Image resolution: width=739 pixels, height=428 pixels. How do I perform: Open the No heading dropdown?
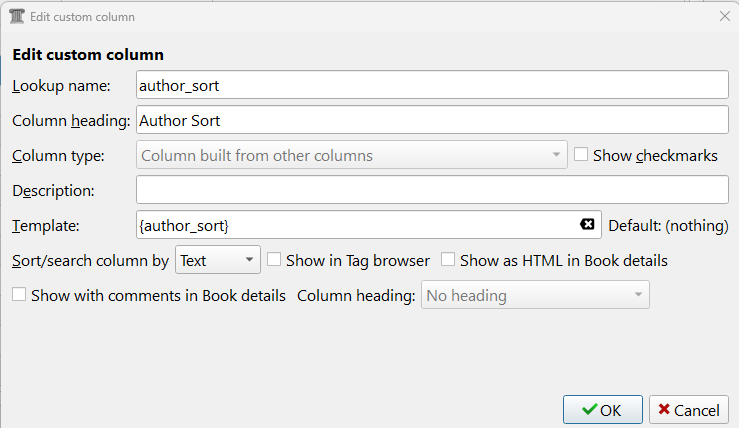(536, 295)
